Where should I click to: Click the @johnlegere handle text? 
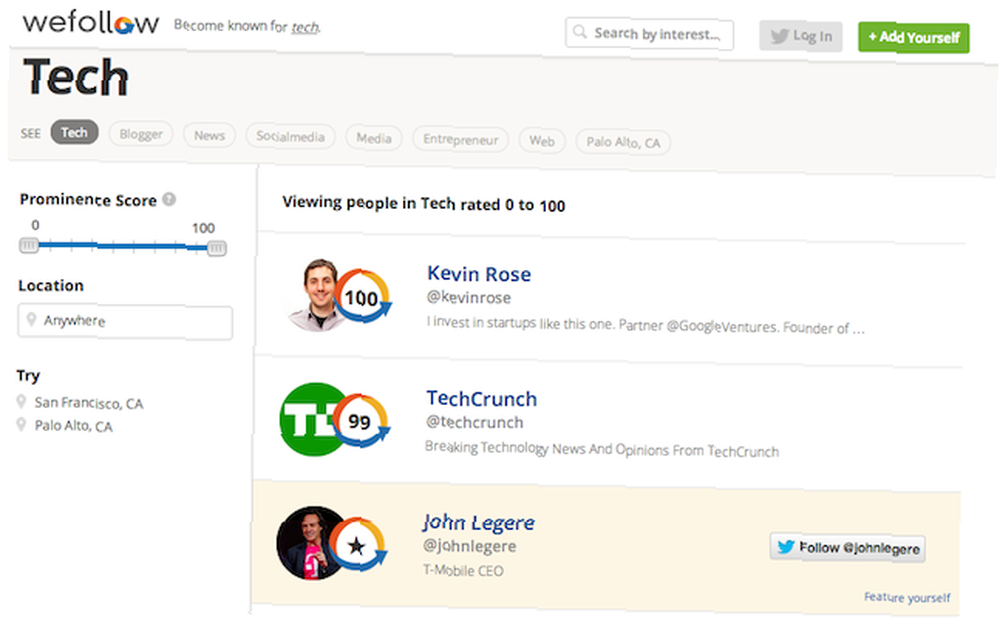469,546
